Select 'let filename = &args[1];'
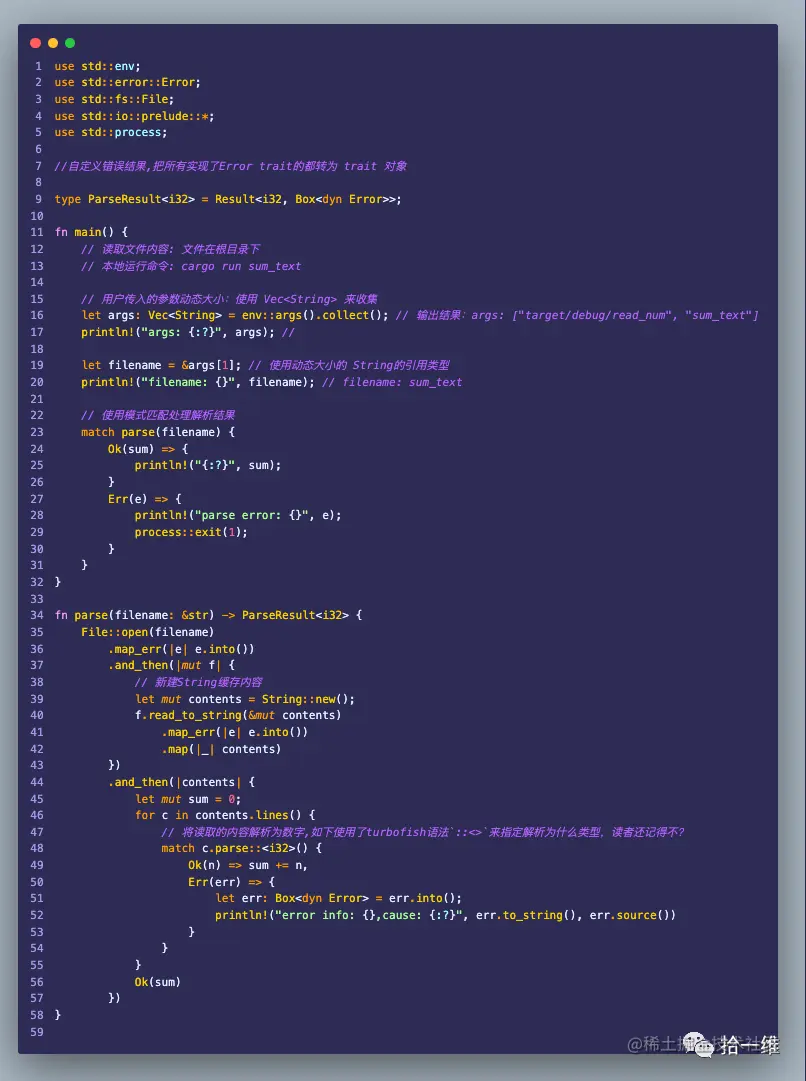Viewport: 806px width, 1081px height. point(161,365)
